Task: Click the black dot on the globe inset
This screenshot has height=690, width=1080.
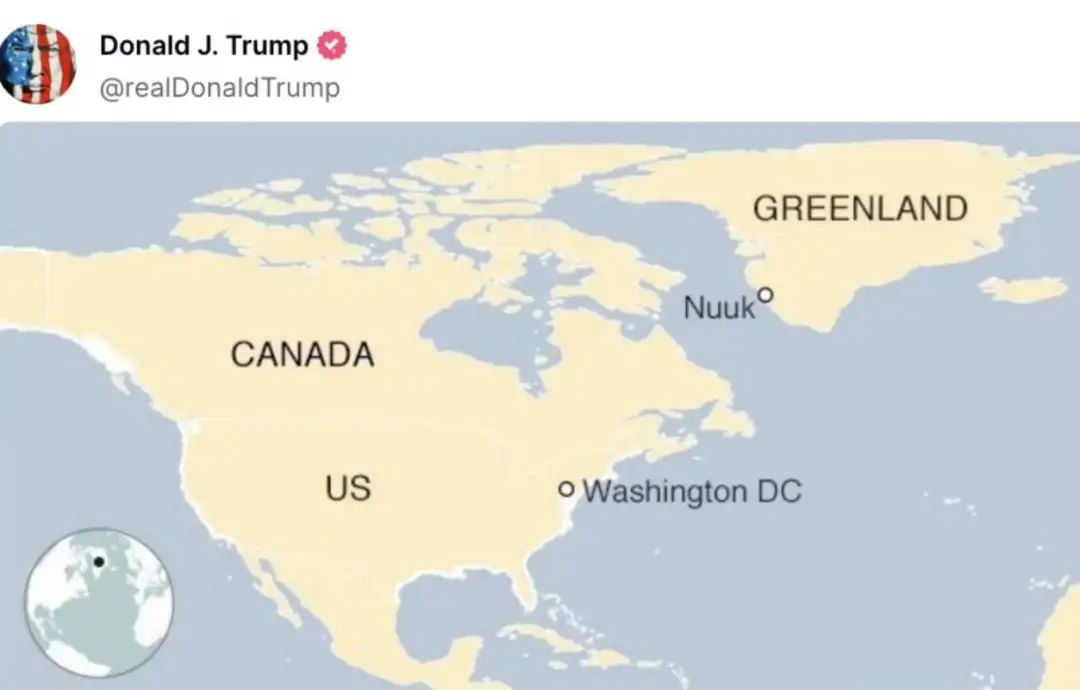Action: pos(98,562)
